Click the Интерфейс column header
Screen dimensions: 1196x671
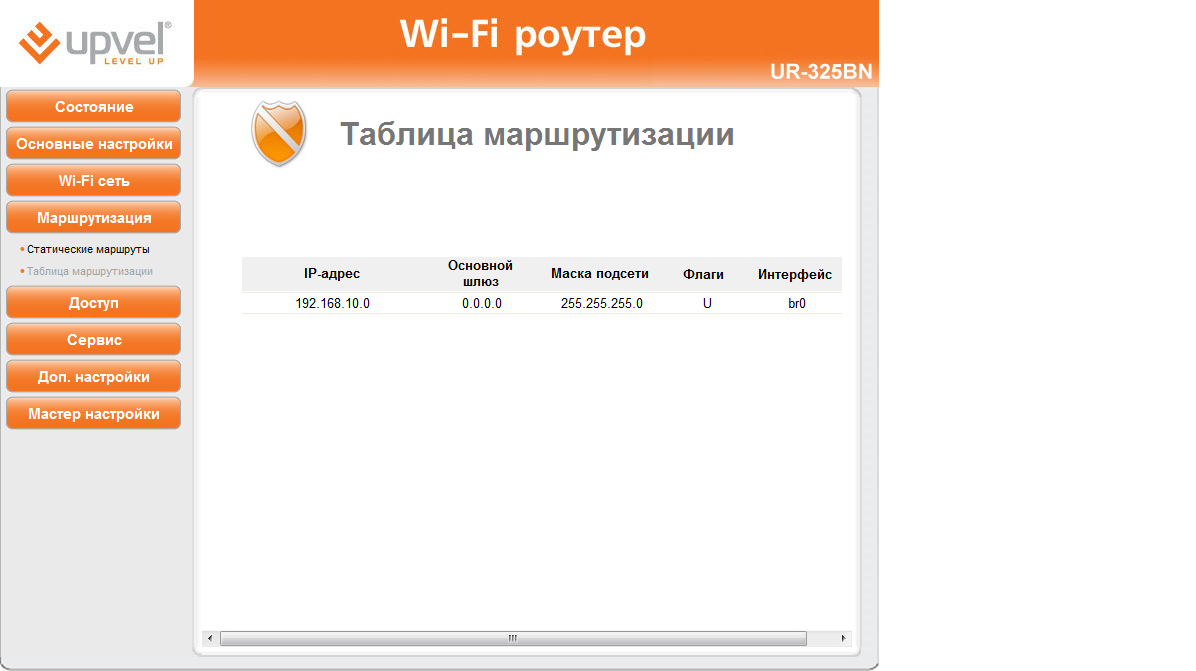pos(795,274)
